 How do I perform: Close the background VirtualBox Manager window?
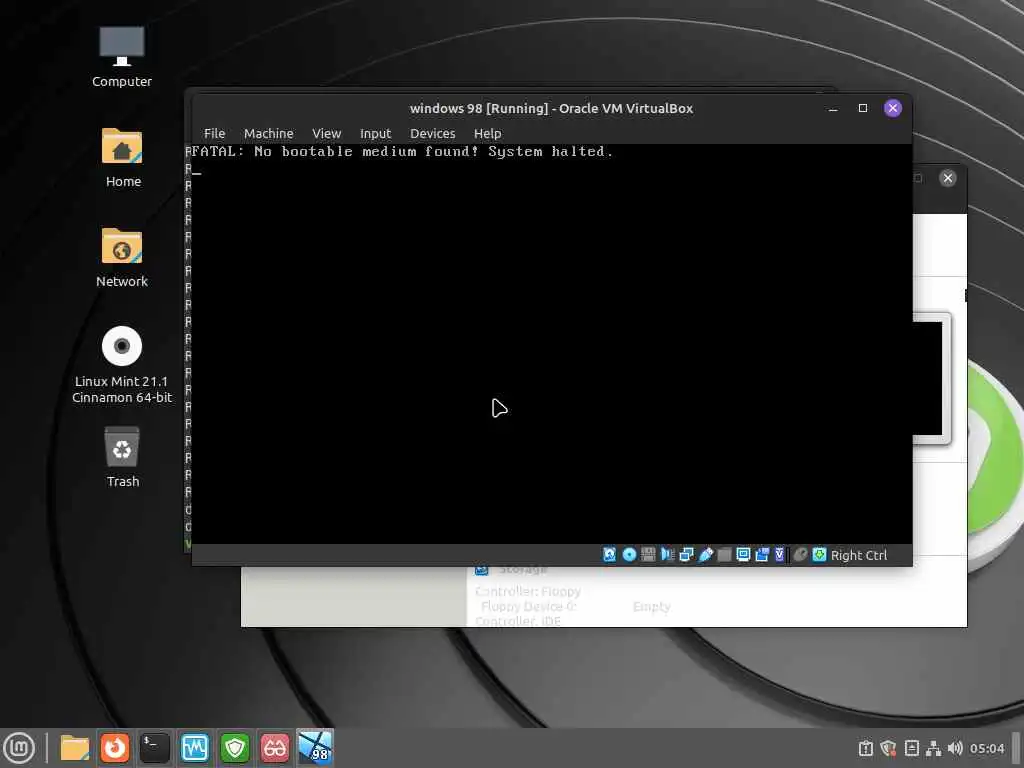948,178
